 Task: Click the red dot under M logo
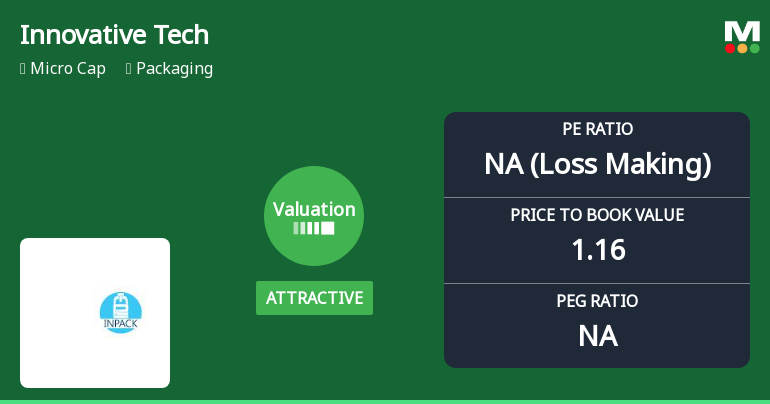tap(731, 48)
